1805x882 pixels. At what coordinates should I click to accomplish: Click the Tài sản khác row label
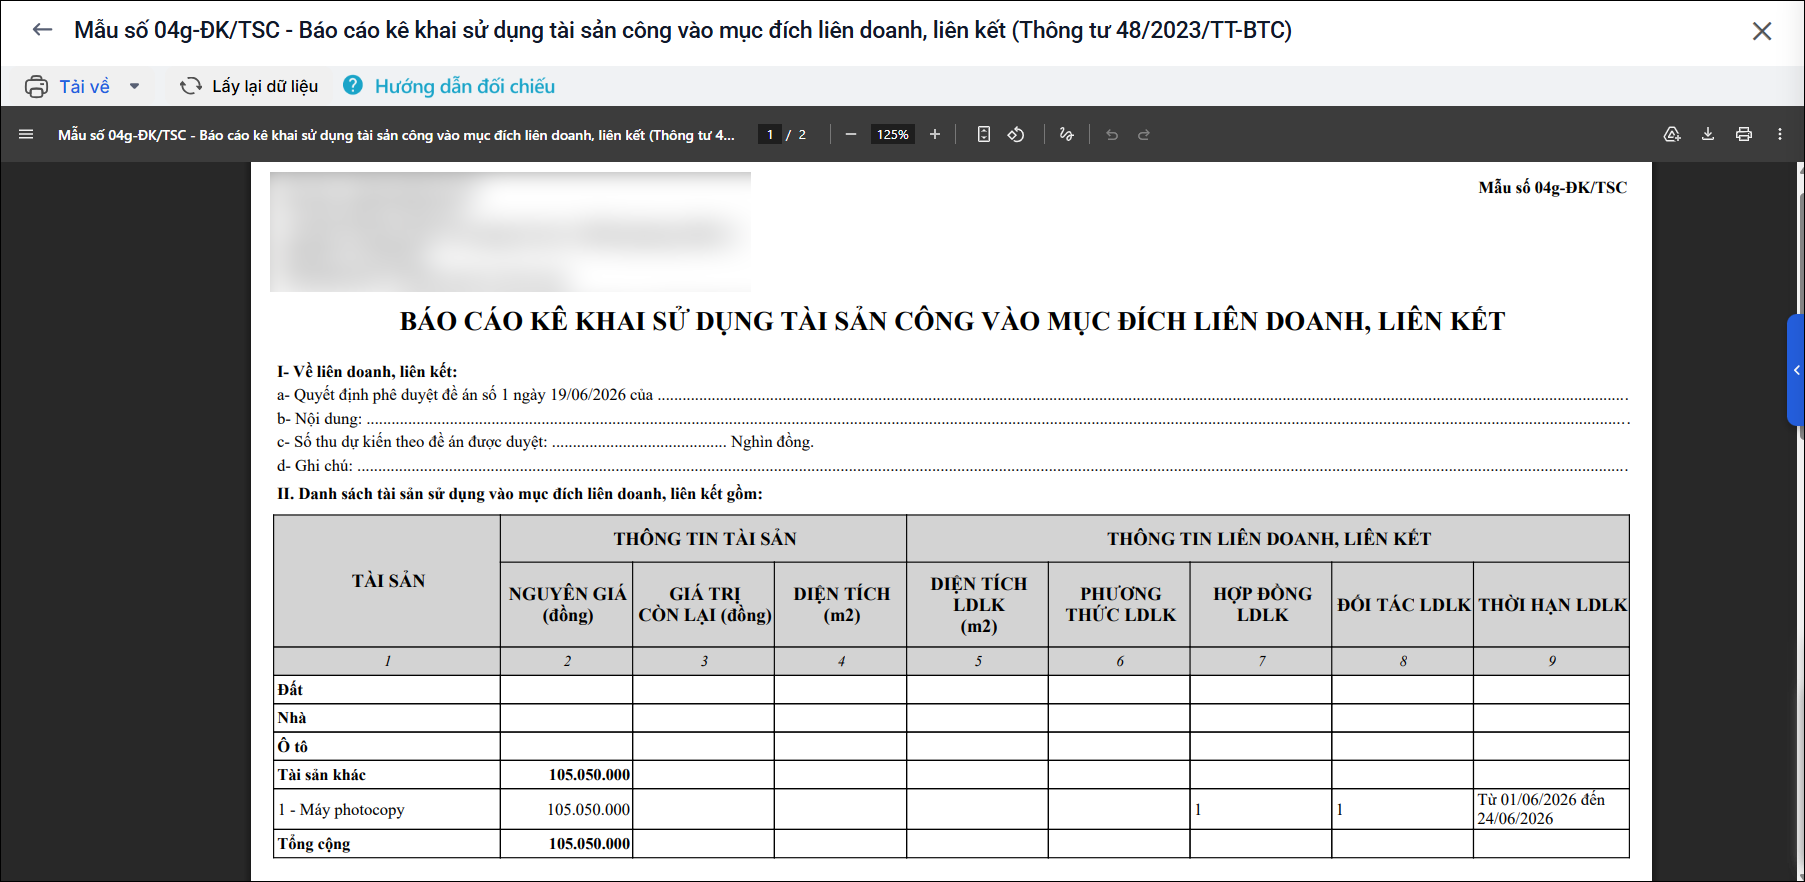[x=322, y=774]
